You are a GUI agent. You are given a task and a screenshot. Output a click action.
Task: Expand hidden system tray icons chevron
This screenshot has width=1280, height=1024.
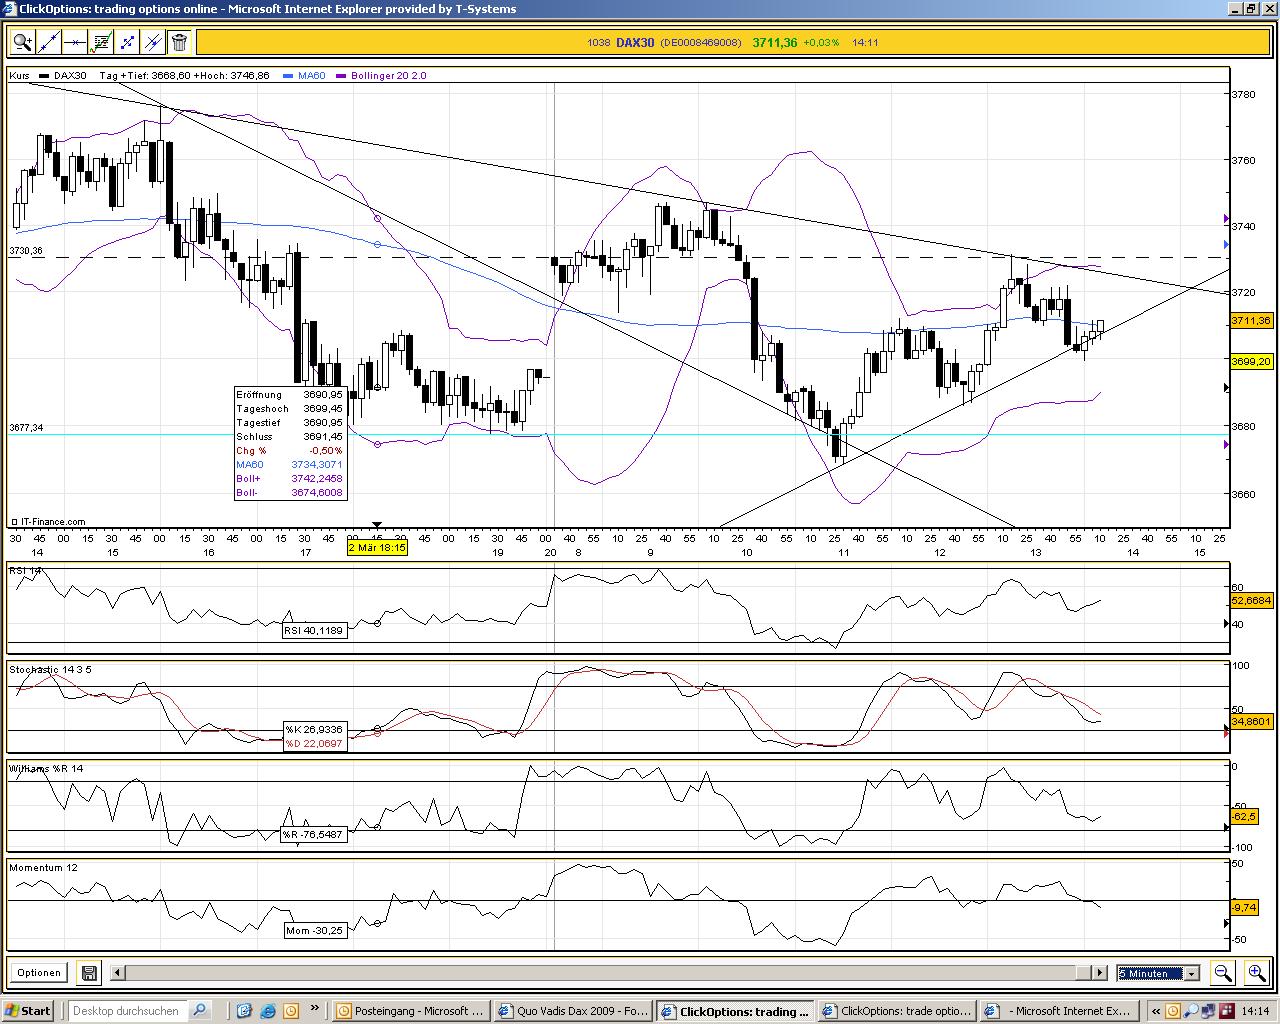(x=1156, y=1010)
